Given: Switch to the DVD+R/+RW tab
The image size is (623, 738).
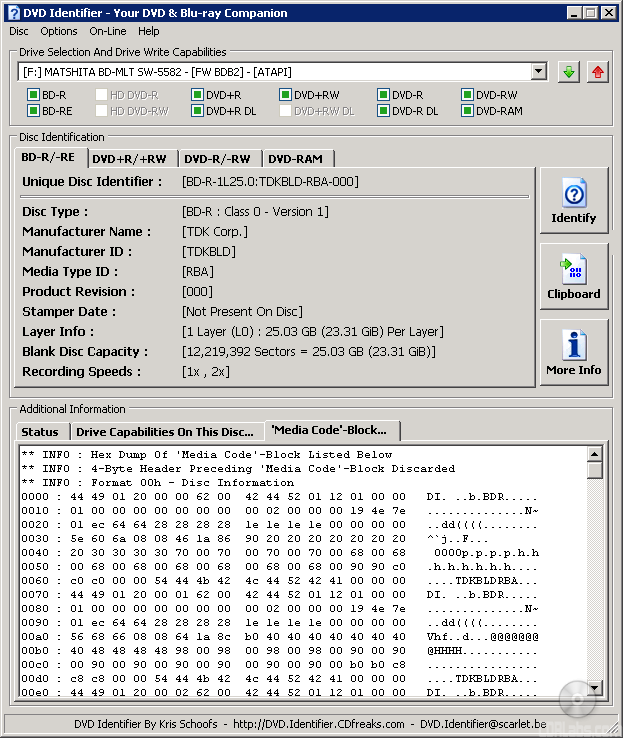Looking at the screenshot, I should click(x=131, y=158).
